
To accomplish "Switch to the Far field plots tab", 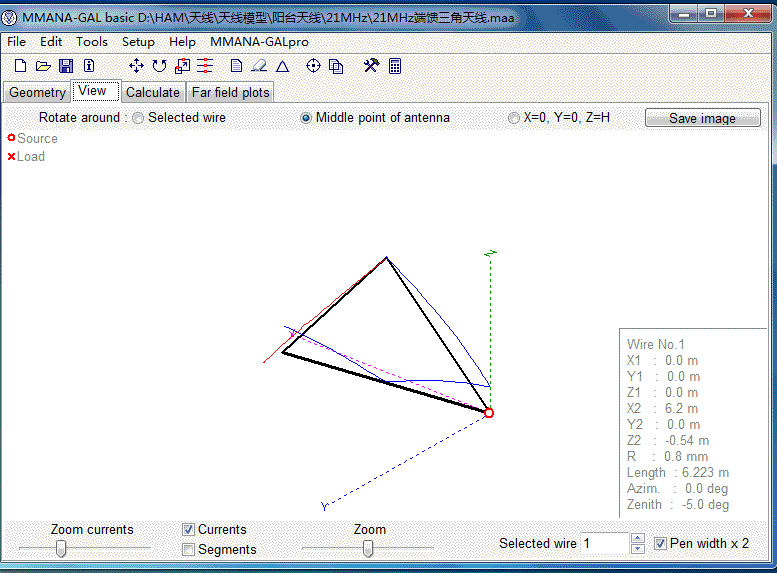I will click(x=230, y=92).
